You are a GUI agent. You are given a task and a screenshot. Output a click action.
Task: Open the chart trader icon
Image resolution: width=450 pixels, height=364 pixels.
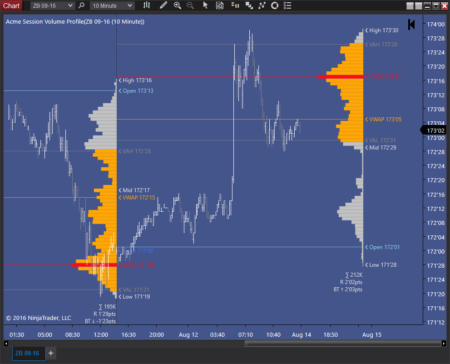pyautogui.click(x=220, y=5)
